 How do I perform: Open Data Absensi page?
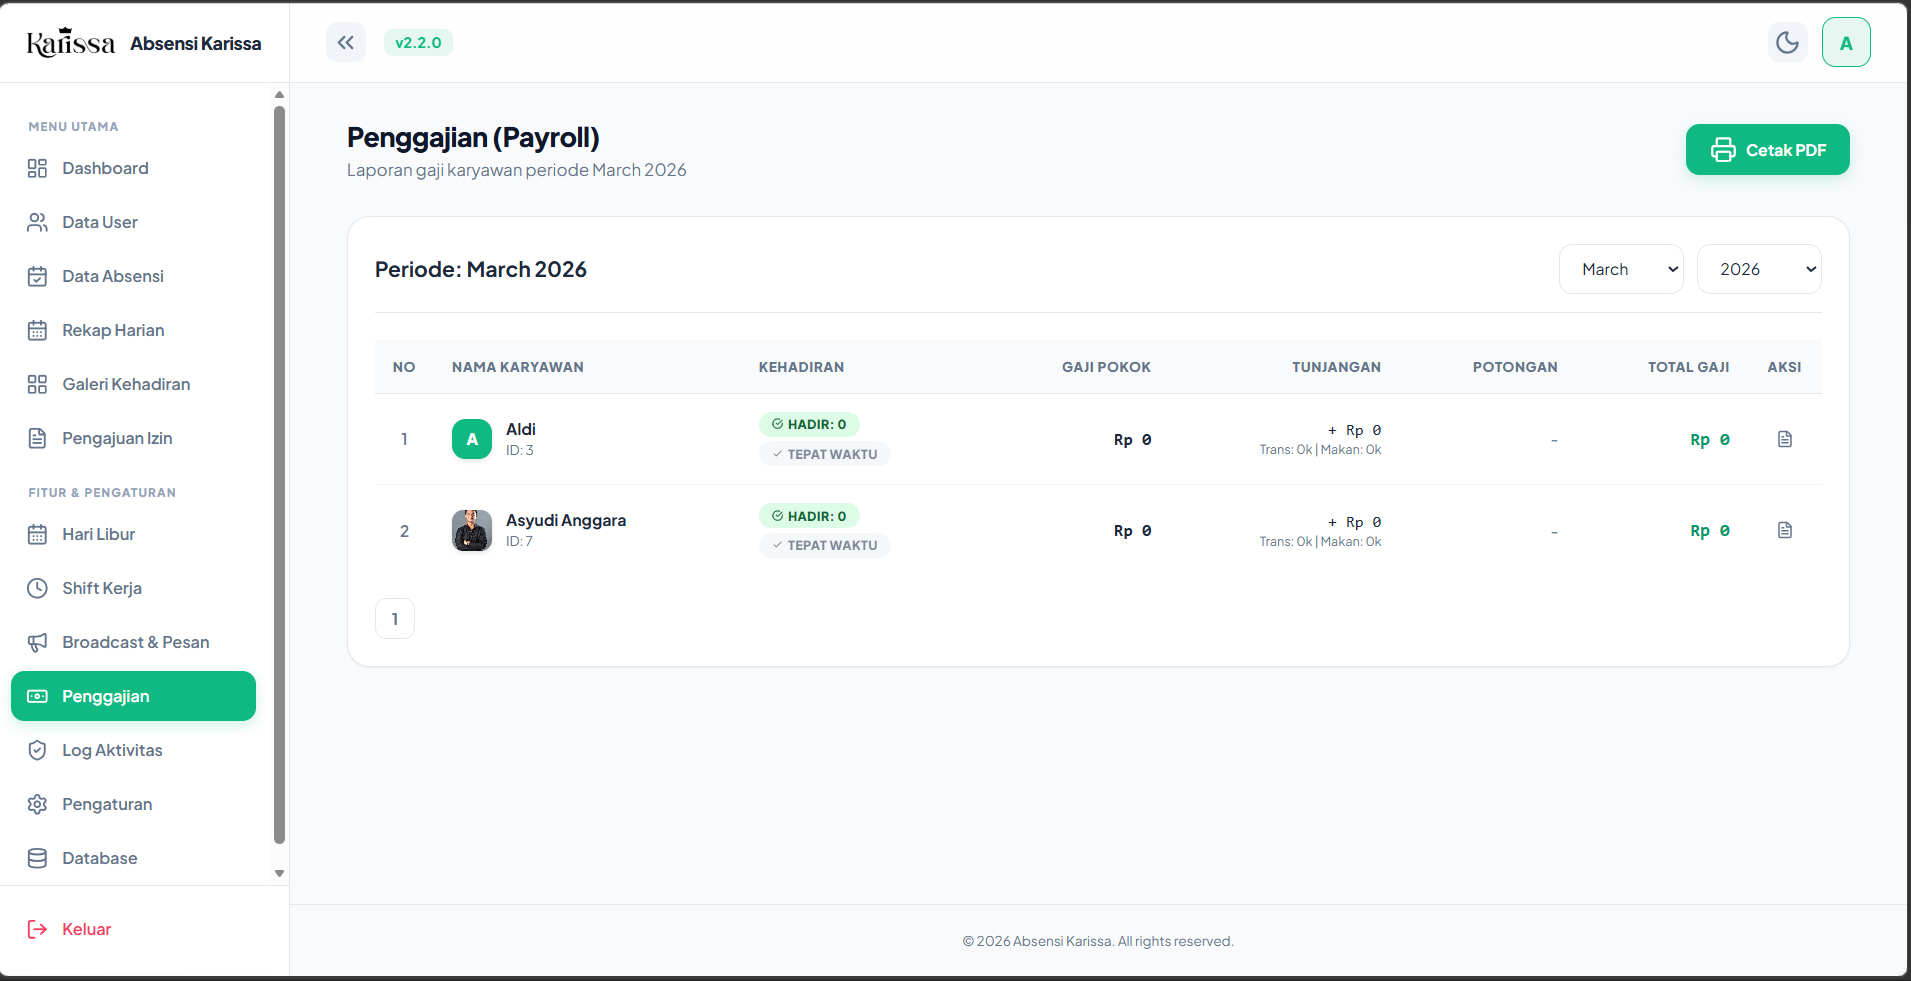(x=133, y=276)
